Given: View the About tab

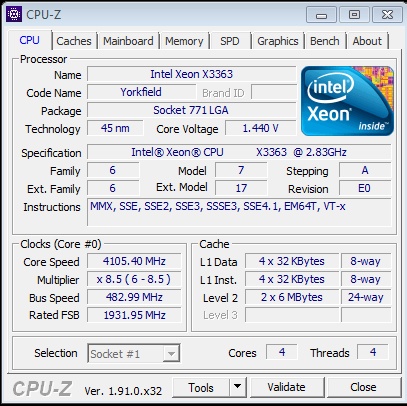Looking at the screenshot, I should pyautogui.click(x=367, y=41).
